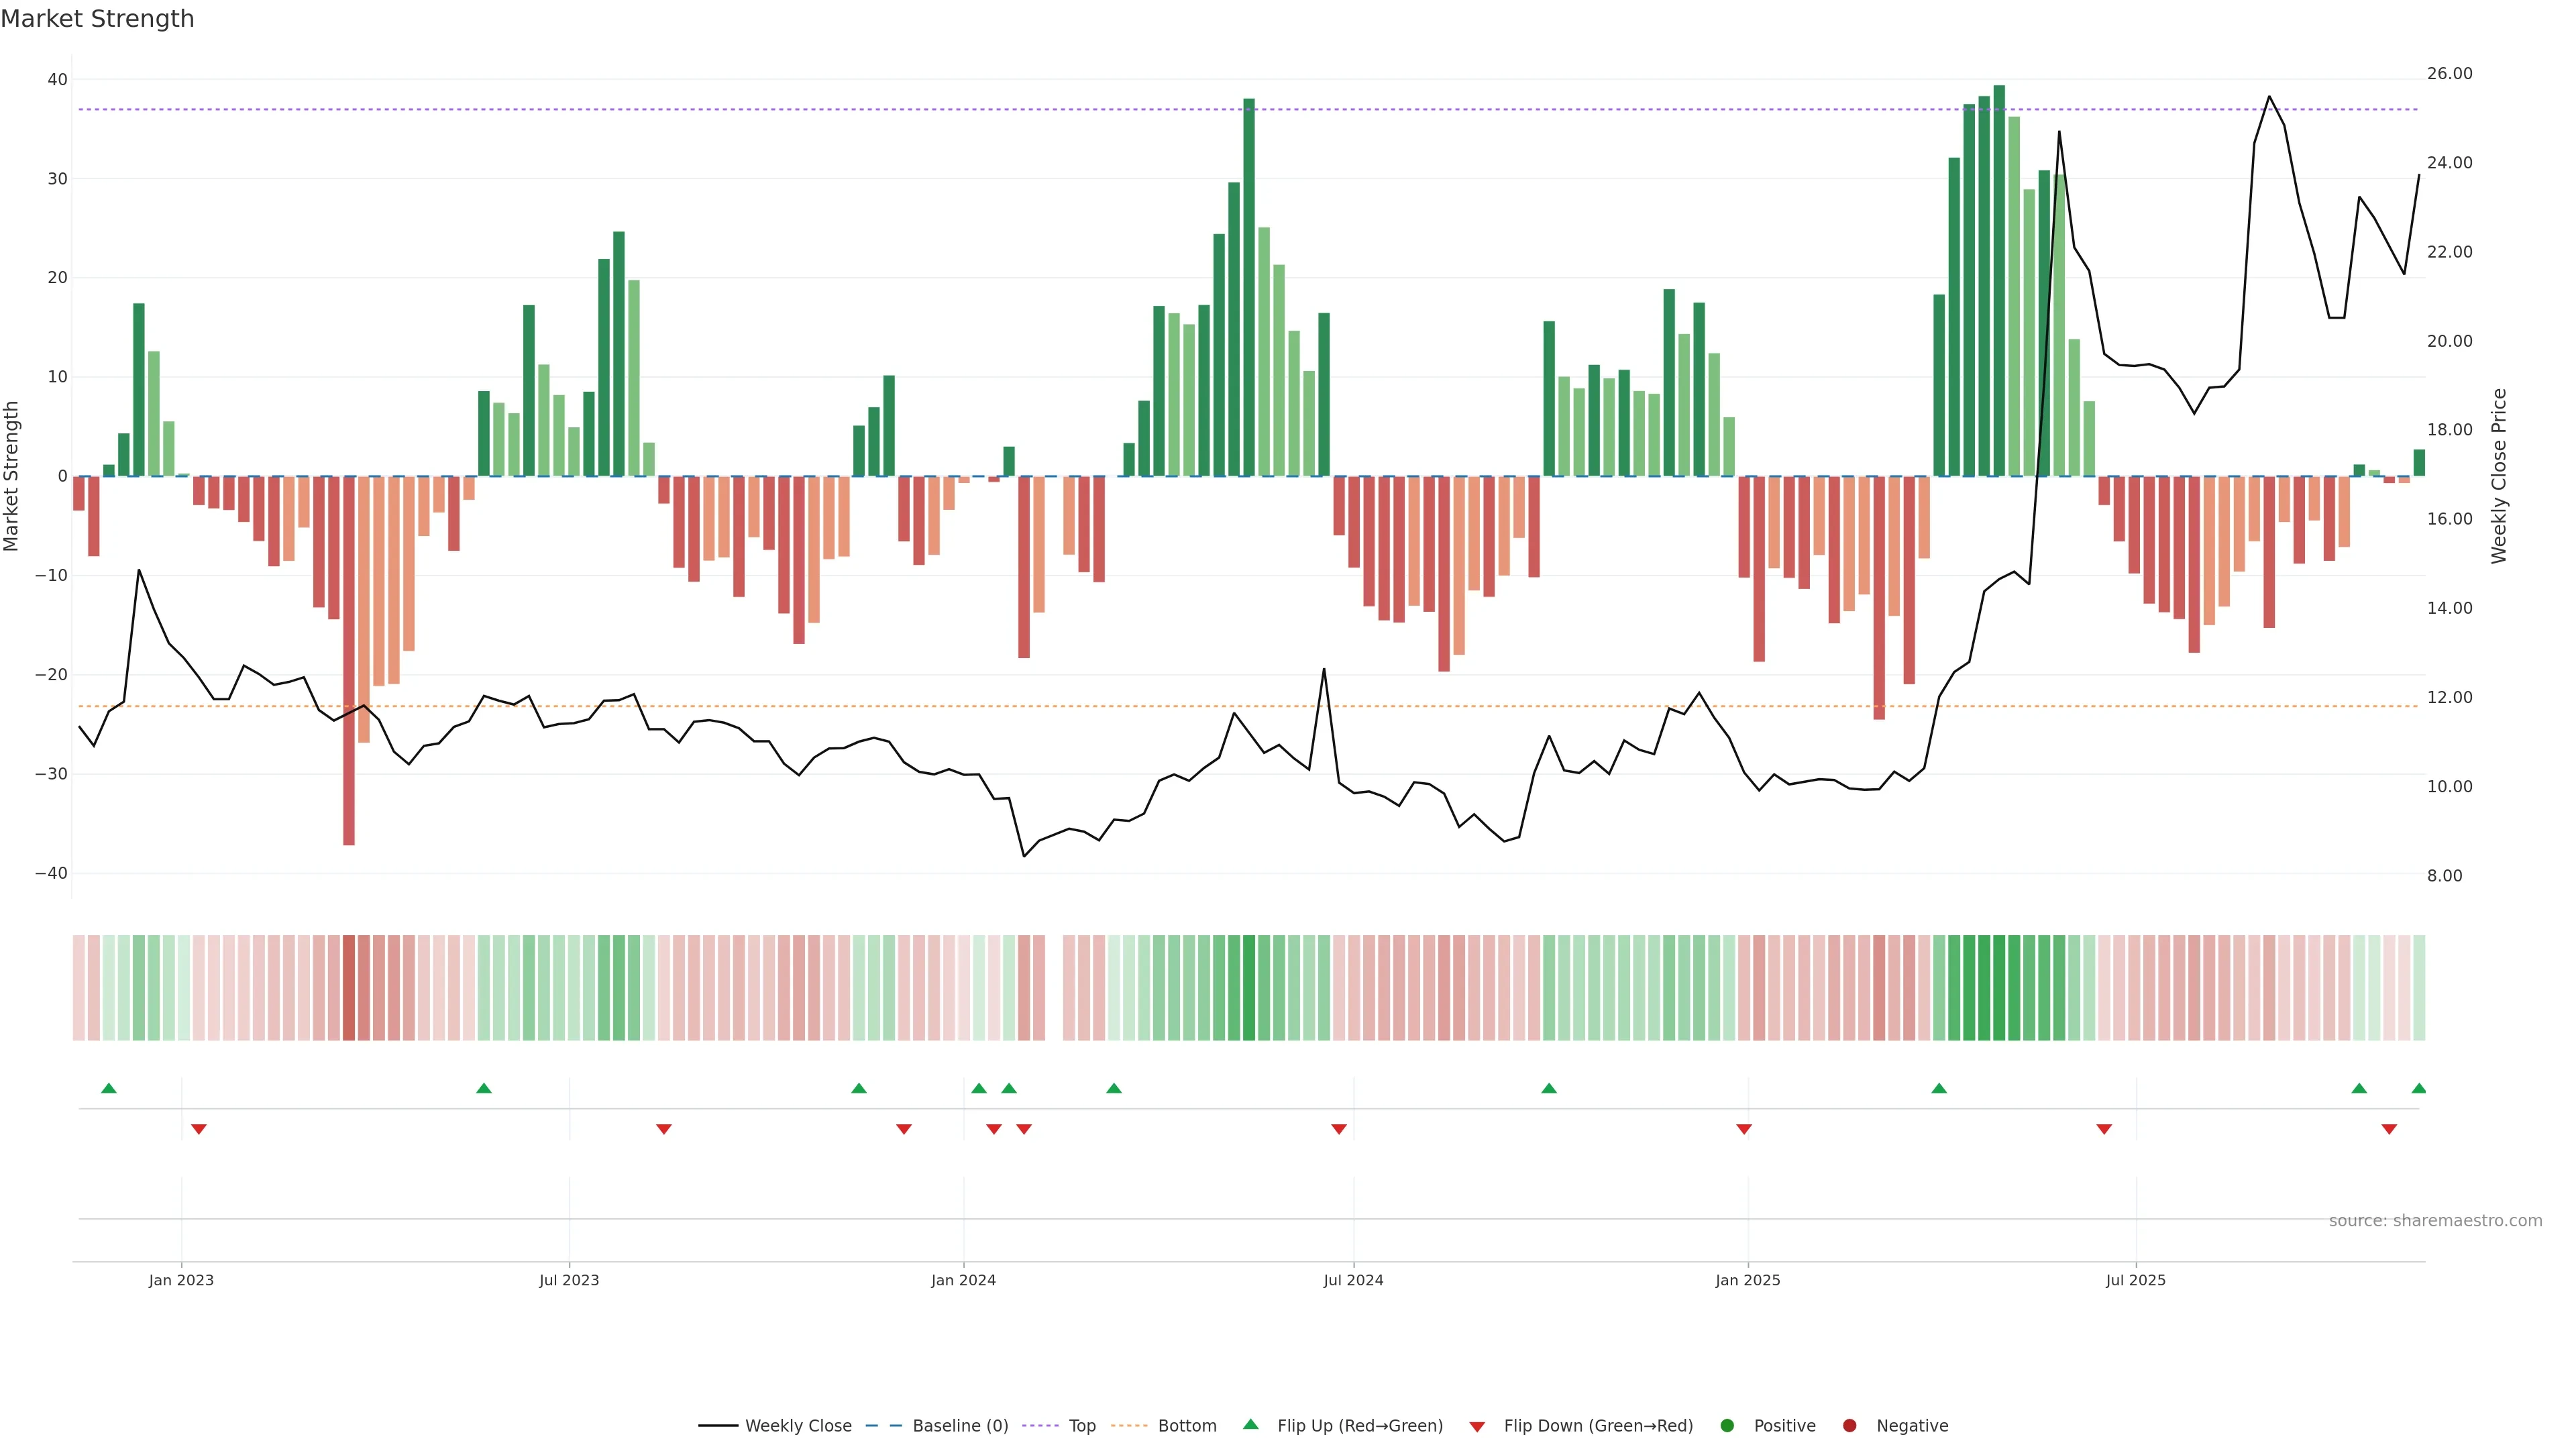2576x1449 pixels.
Task: Click the source: sharemaestro.com text
Action: click(2435, 1221)
